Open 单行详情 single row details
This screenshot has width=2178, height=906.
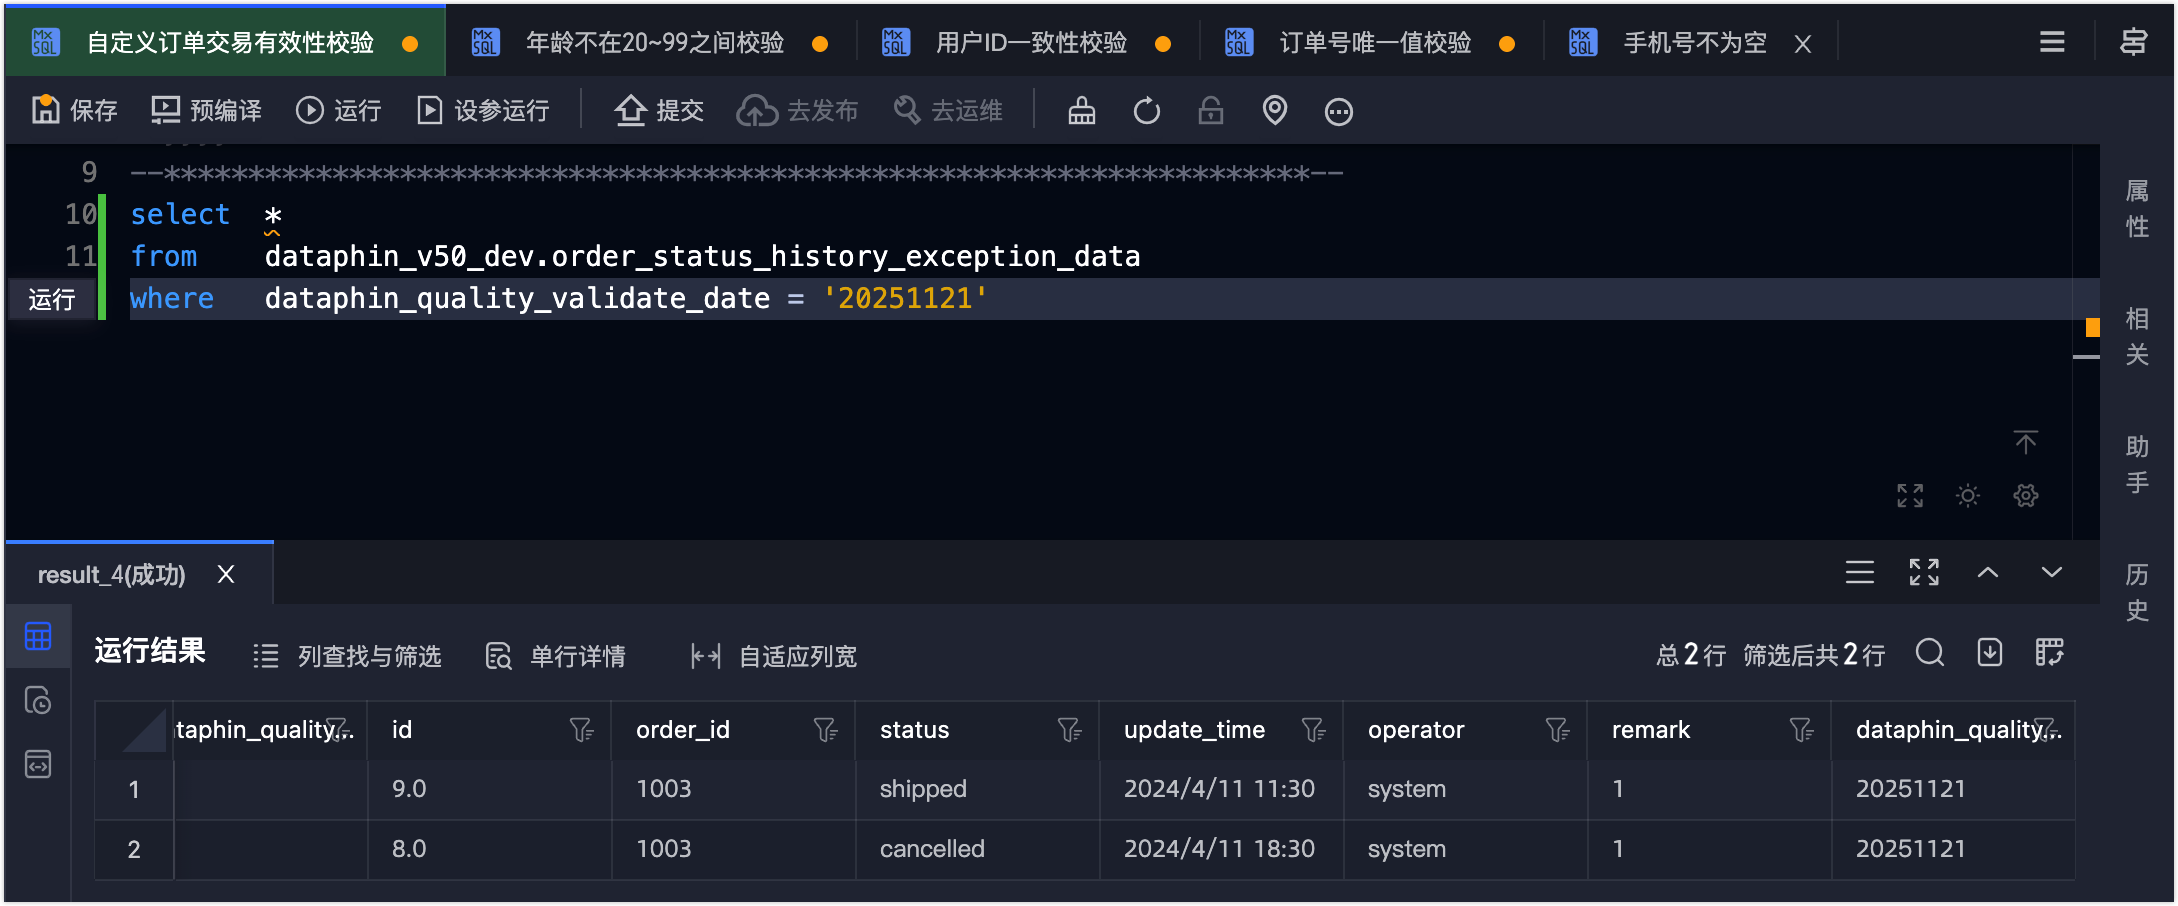click(x=556, y=655)
